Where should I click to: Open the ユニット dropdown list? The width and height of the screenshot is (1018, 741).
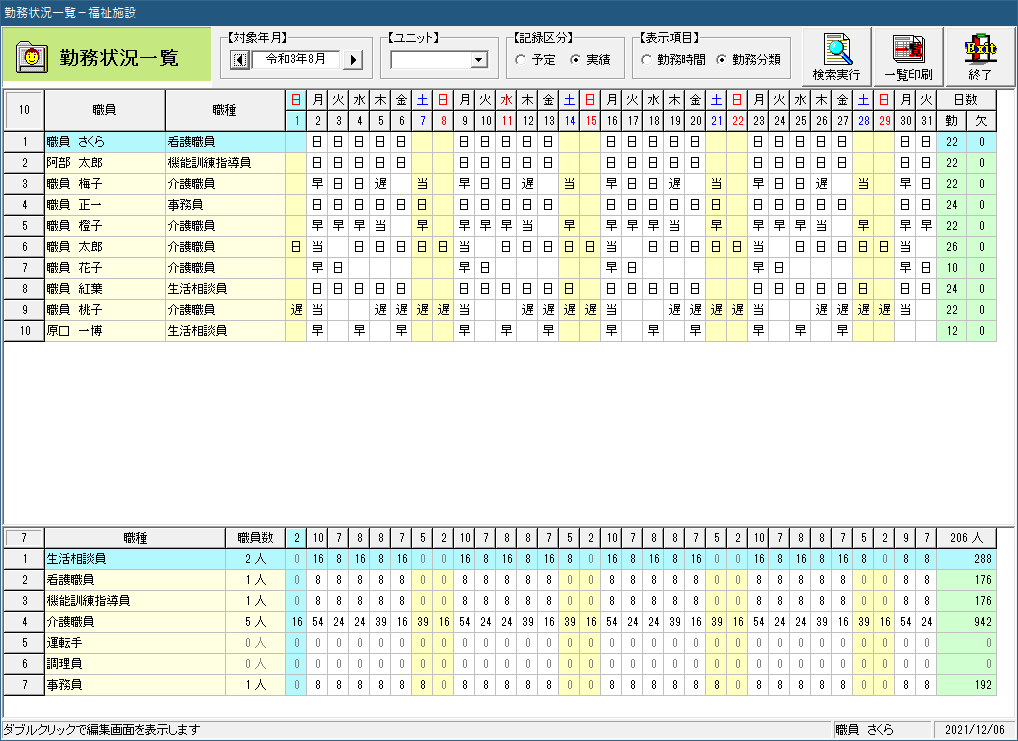pyautogui.click(x=478, y=60)
